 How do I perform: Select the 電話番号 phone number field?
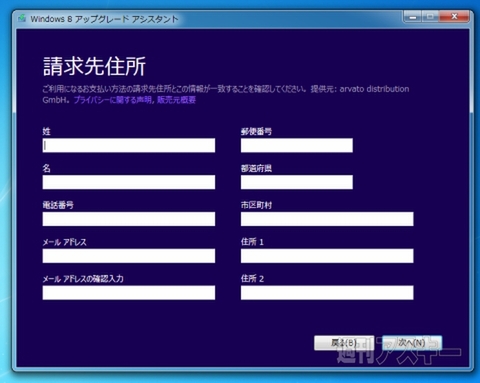click(129, 219)
